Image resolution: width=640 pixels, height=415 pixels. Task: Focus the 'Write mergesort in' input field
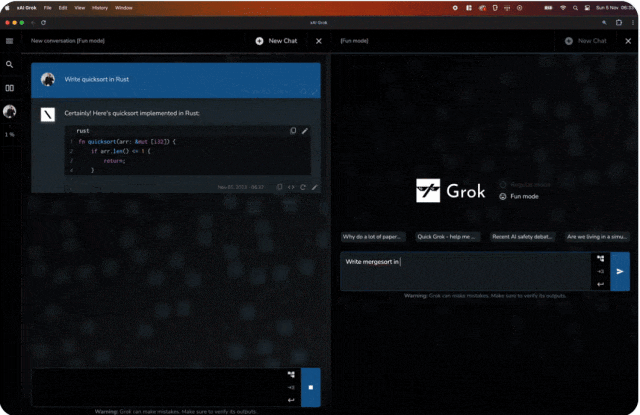tap(466, 271)
